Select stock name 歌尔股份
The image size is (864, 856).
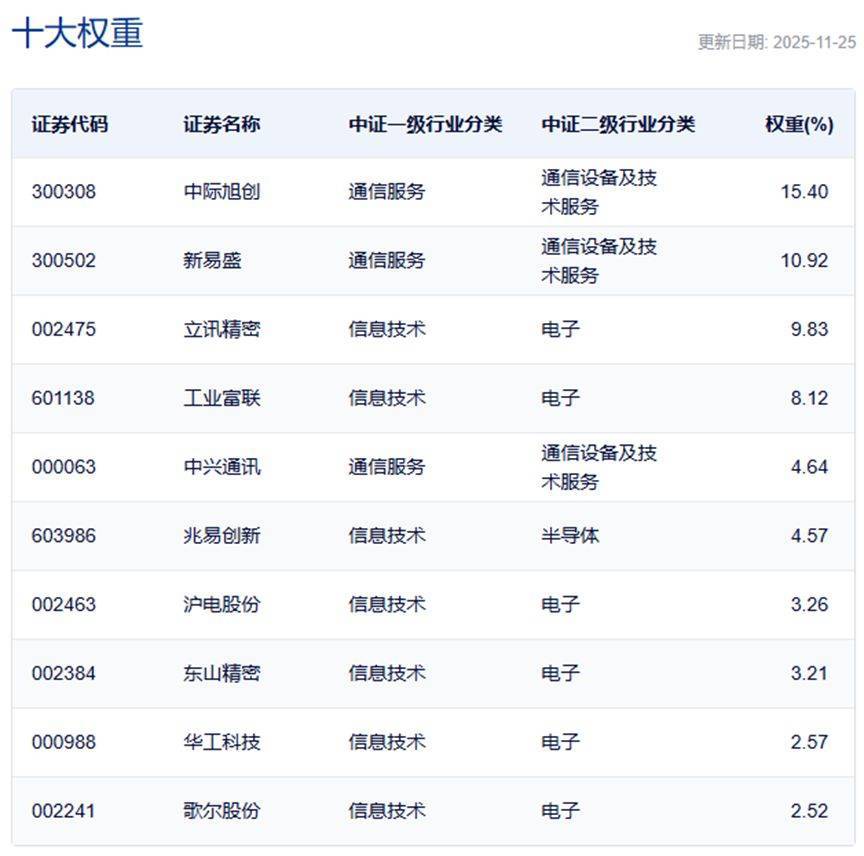point(222,811)
